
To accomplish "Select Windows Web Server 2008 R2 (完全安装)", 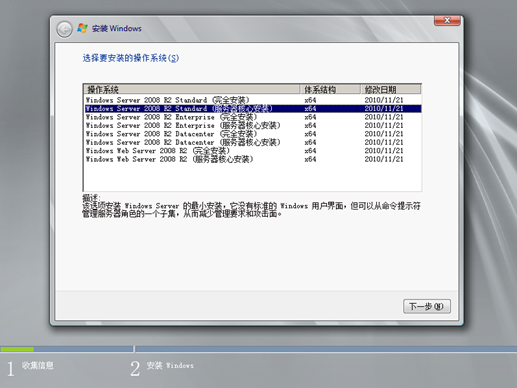I will tap(252, 151).
